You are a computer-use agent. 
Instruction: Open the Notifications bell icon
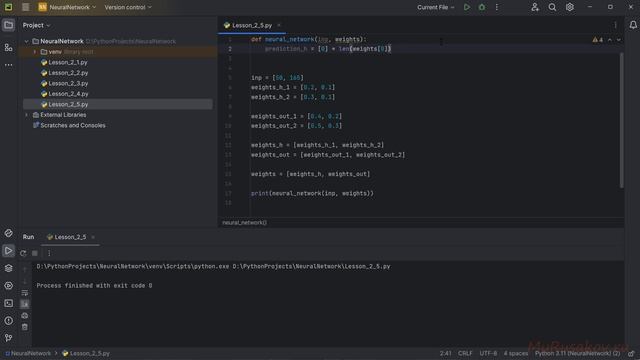tap(633, 25)
